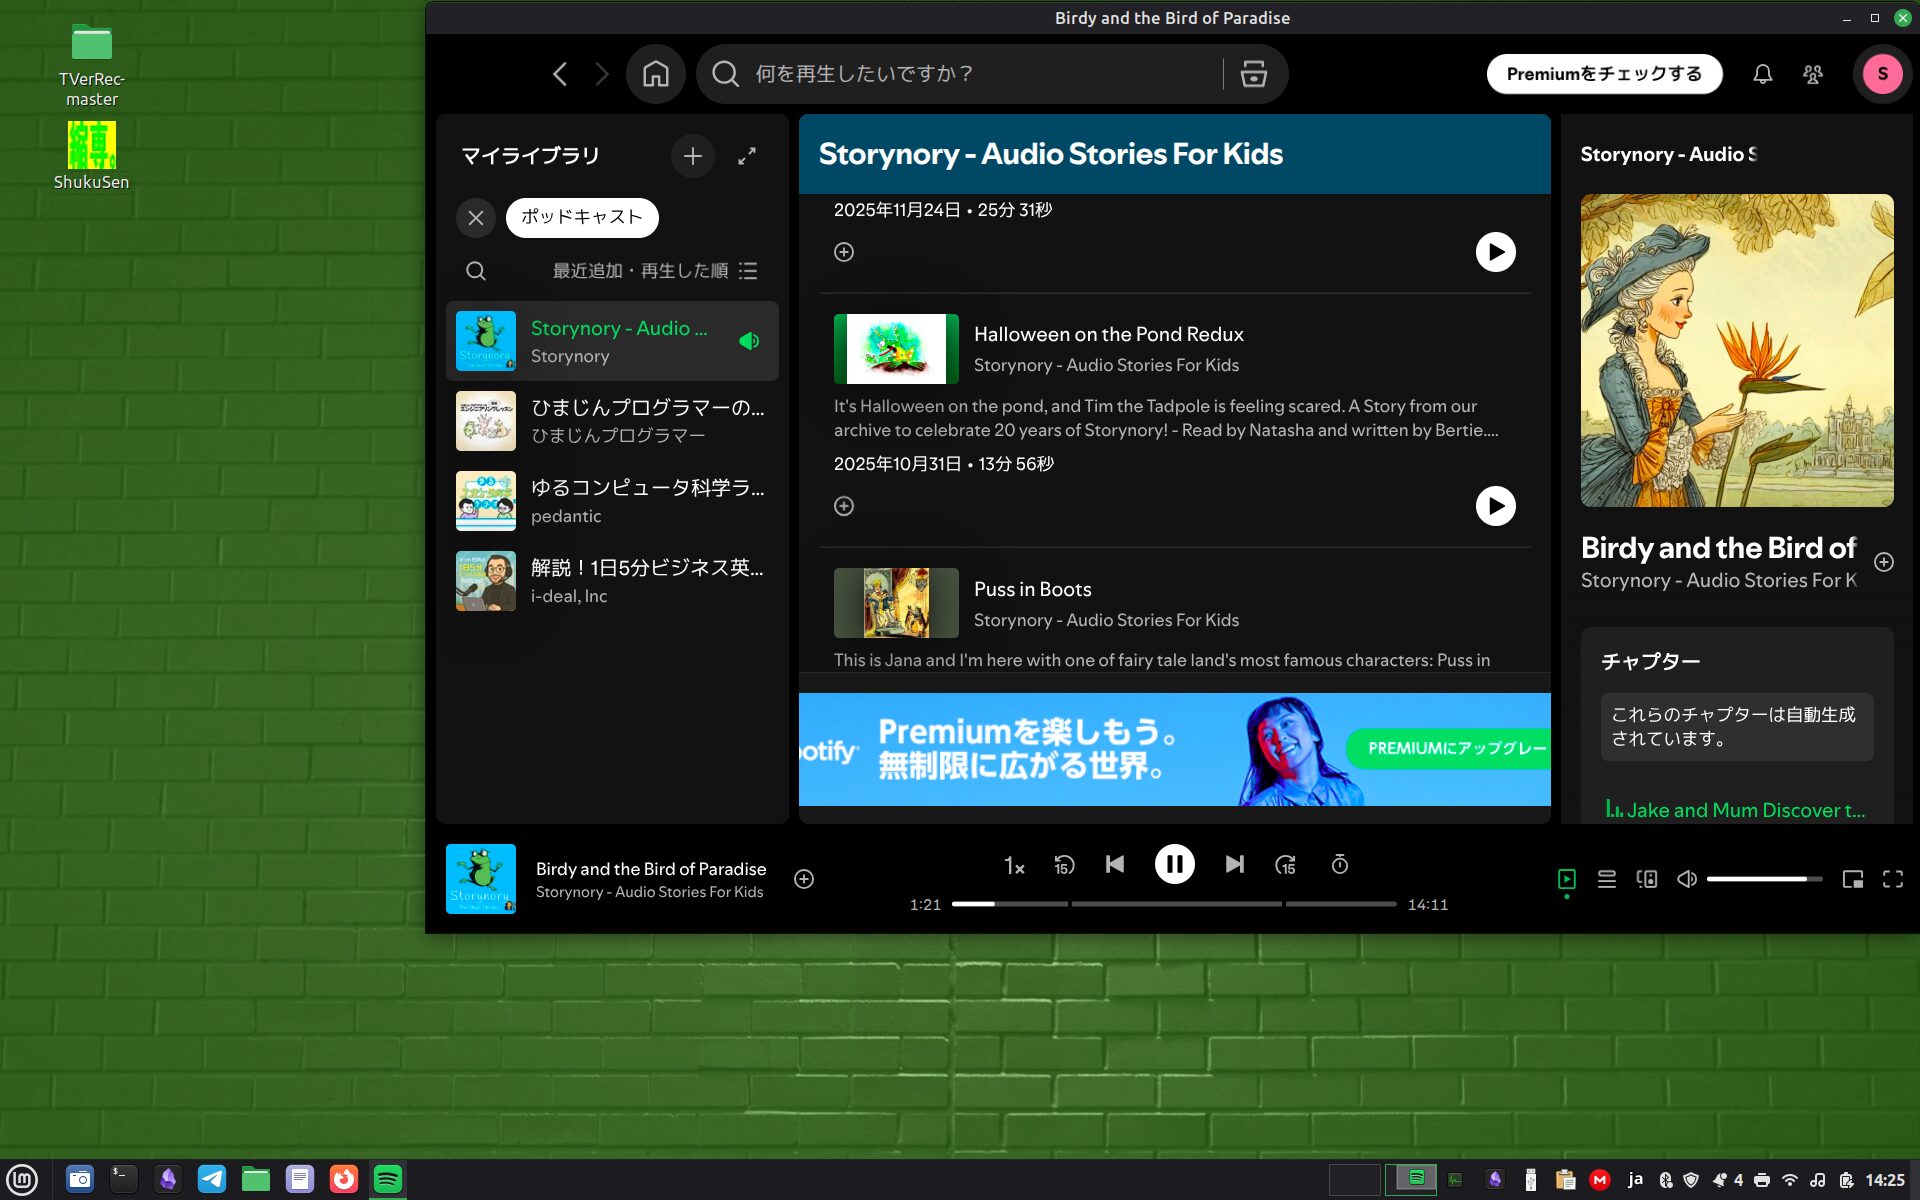The height and width of the screenshot is (1200, 1920).
Task: Open the friend activity icon
Action: 1812,74
